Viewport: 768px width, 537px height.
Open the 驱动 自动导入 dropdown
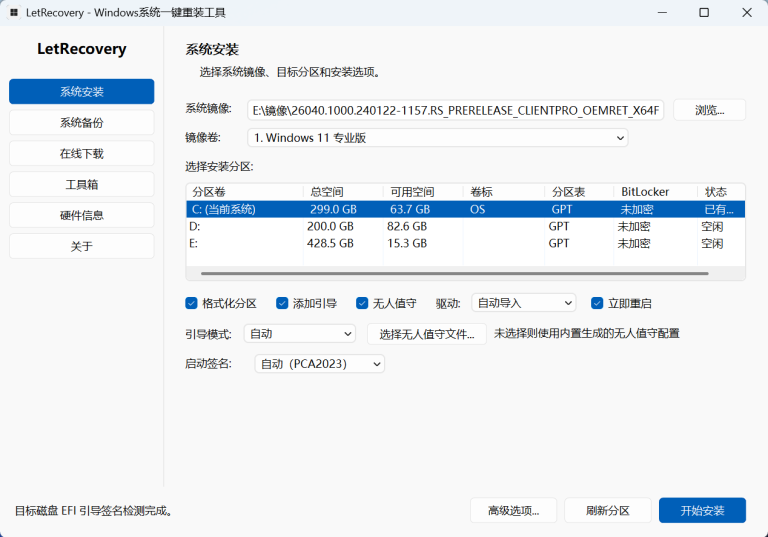coord(524,303)
